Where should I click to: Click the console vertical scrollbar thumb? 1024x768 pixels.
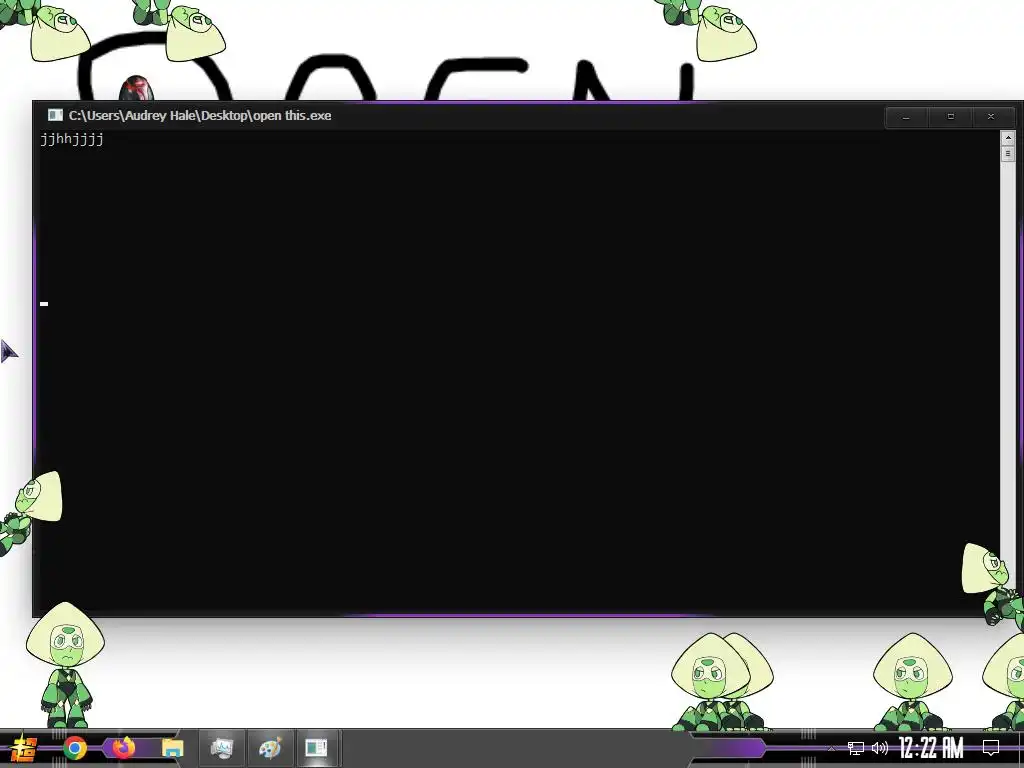1008,153
